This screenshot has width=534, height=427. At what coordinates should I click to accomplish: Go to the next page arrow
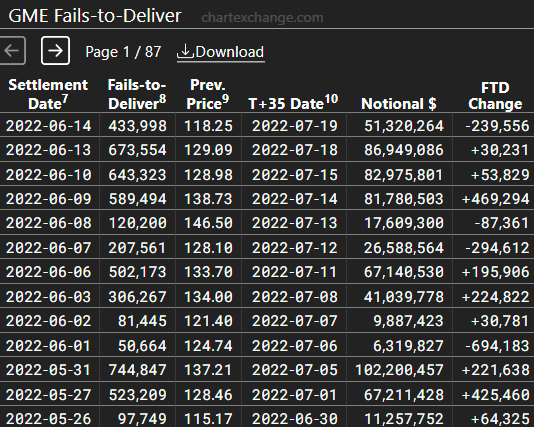56,51
